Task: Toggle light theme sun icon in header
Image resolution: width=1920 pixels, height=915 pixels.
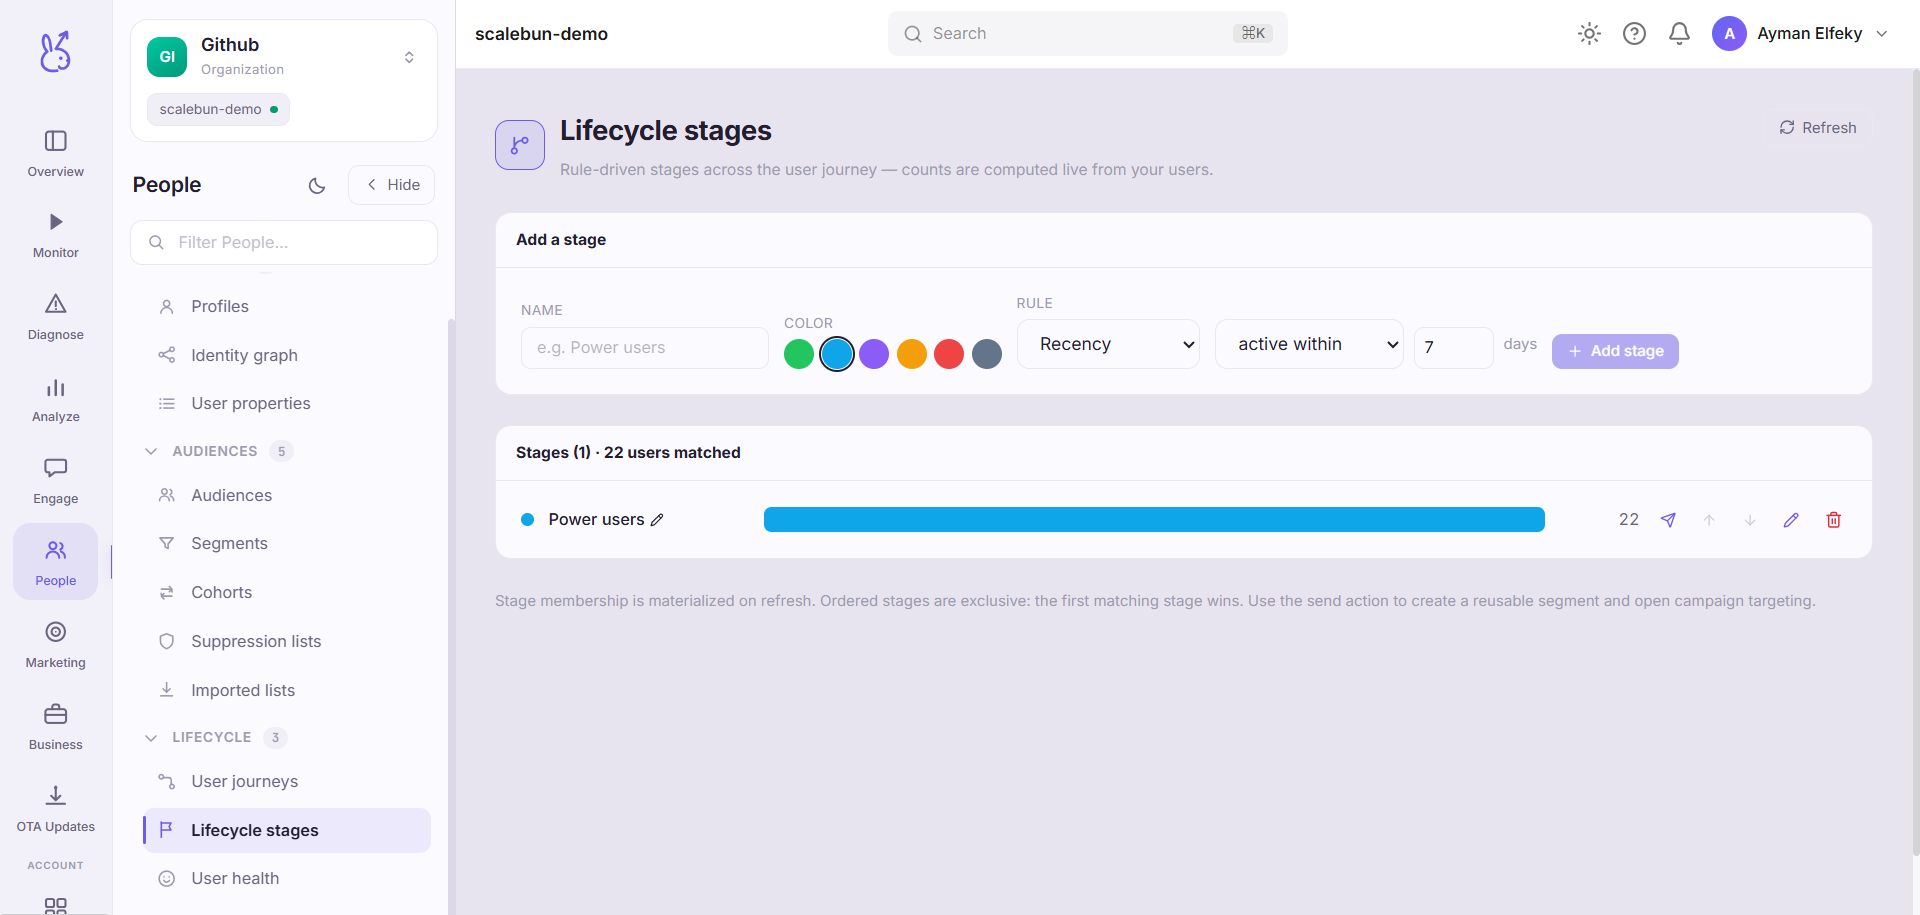Action: pyautogui.click(x=1589, y=34)
